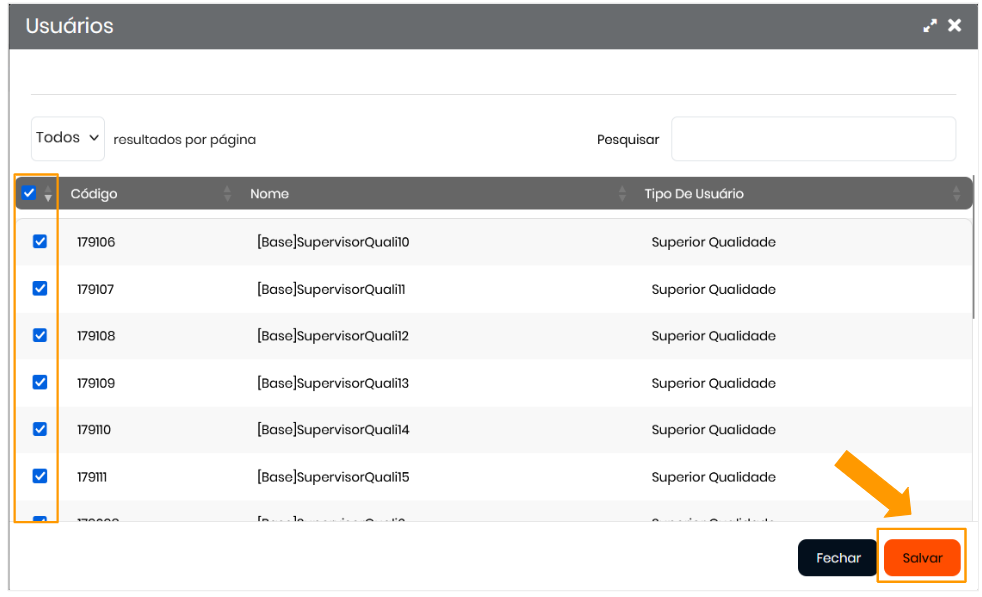Open the Todos results per page dropdown
982x597 pixels.
[67, 138]
